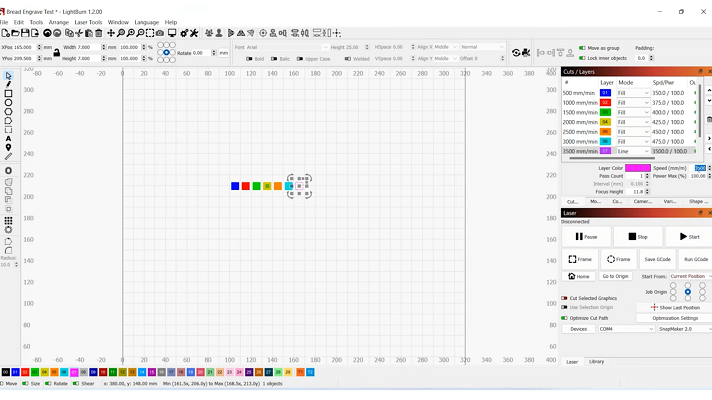The image size is (712, 400).
Task: Click the Offset Shapes tool
Action: coord(8,171)
